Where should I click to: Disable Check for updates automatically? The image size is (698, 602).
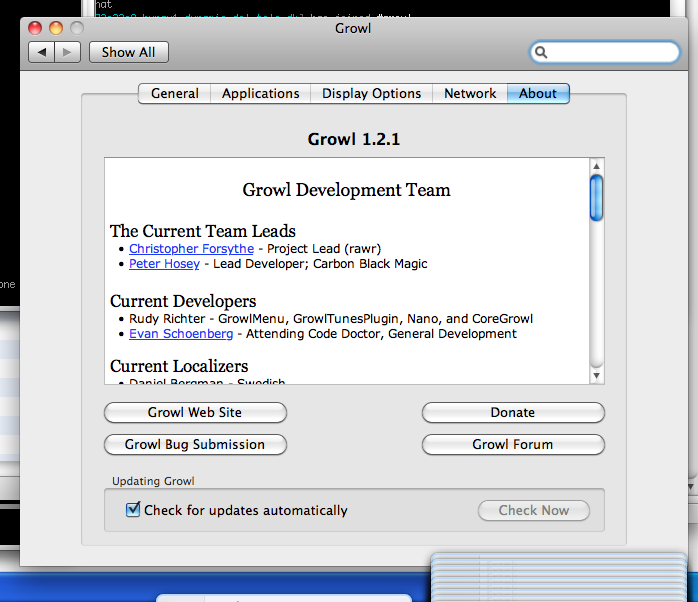(x=133, y=510)
